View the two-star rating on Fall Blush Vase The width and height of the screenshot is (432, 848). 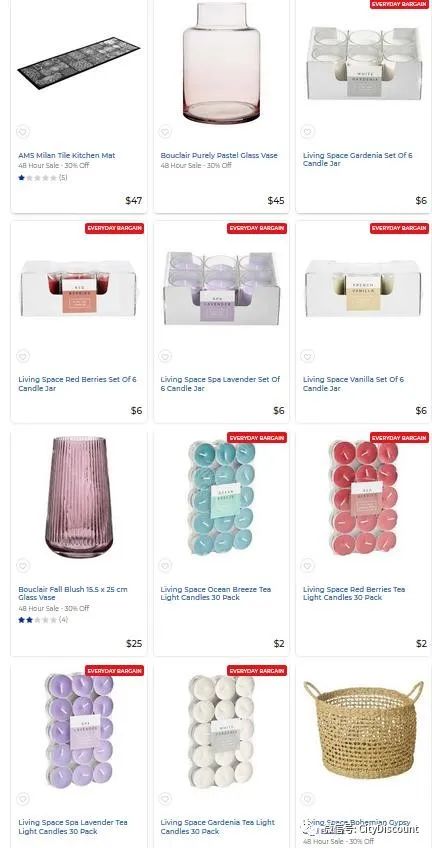[43, 620]
